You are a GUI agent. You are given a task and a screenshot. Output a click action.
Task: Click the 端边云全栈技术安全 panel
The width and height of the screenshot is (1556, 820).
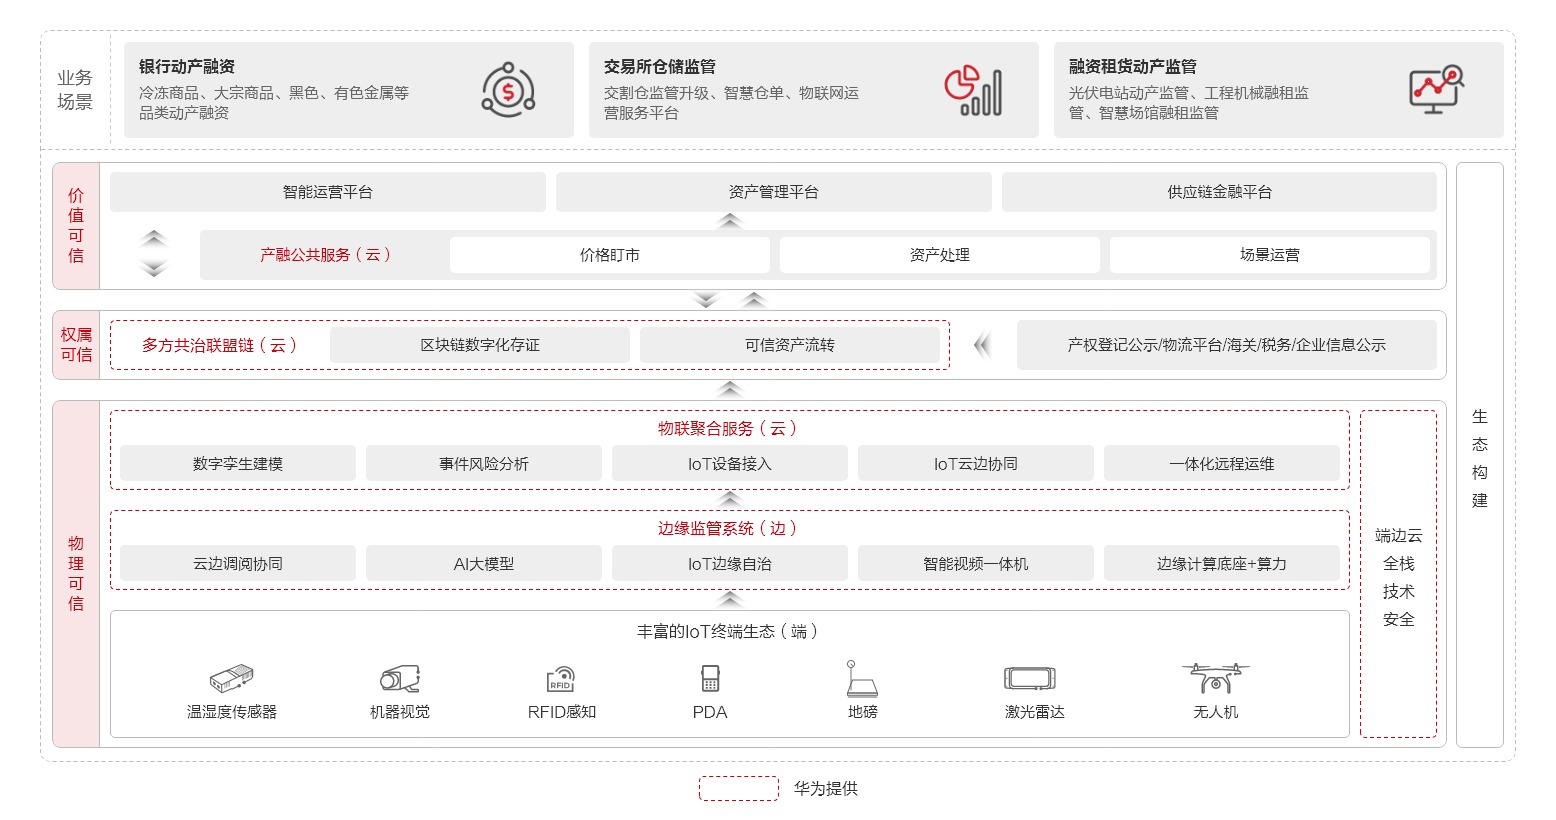pos(1399,575)
